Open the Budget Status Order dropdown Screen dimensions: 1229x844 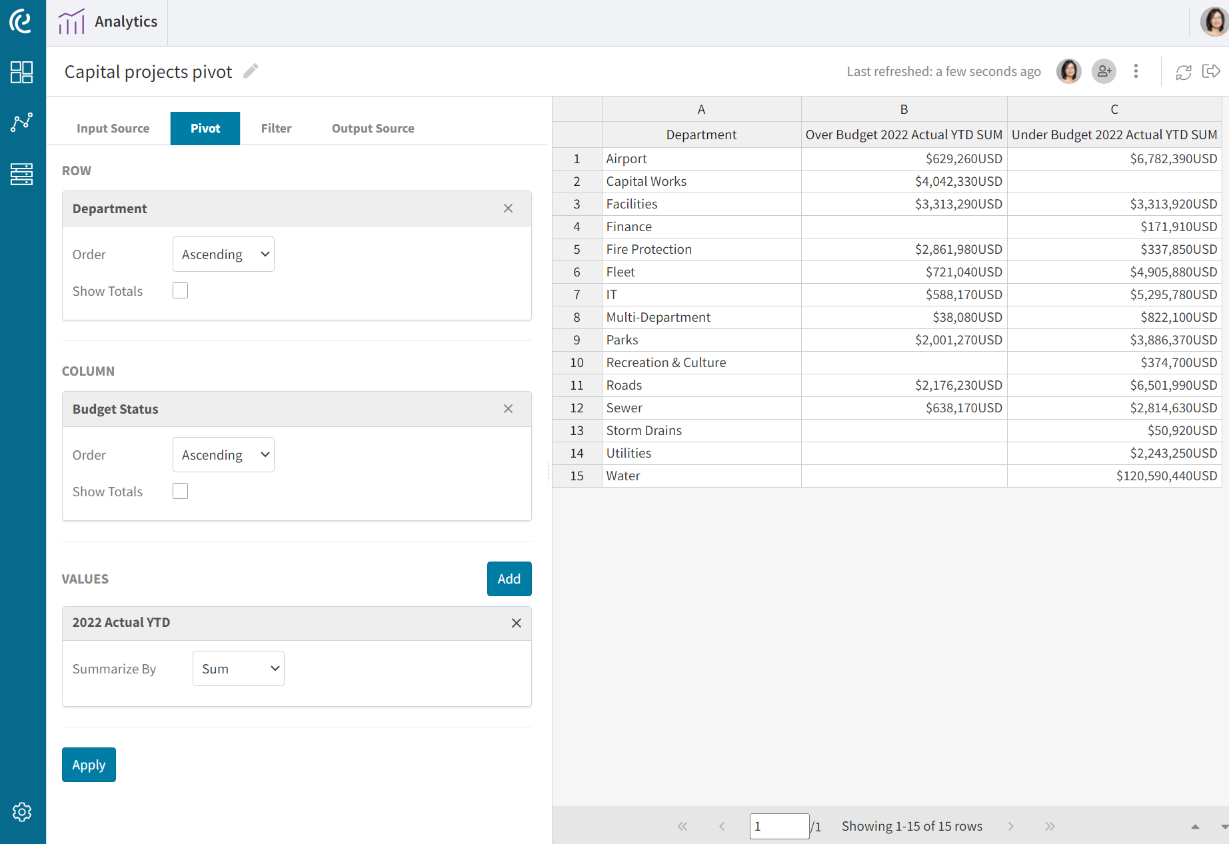pos(223,454)
